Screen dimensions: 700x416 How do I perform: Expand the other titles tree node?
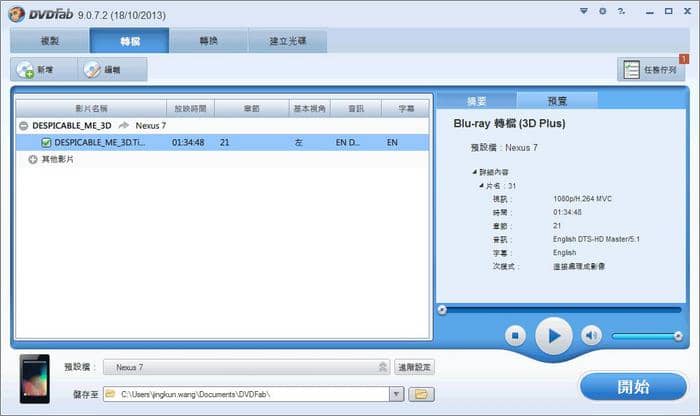tap(33, 159)
